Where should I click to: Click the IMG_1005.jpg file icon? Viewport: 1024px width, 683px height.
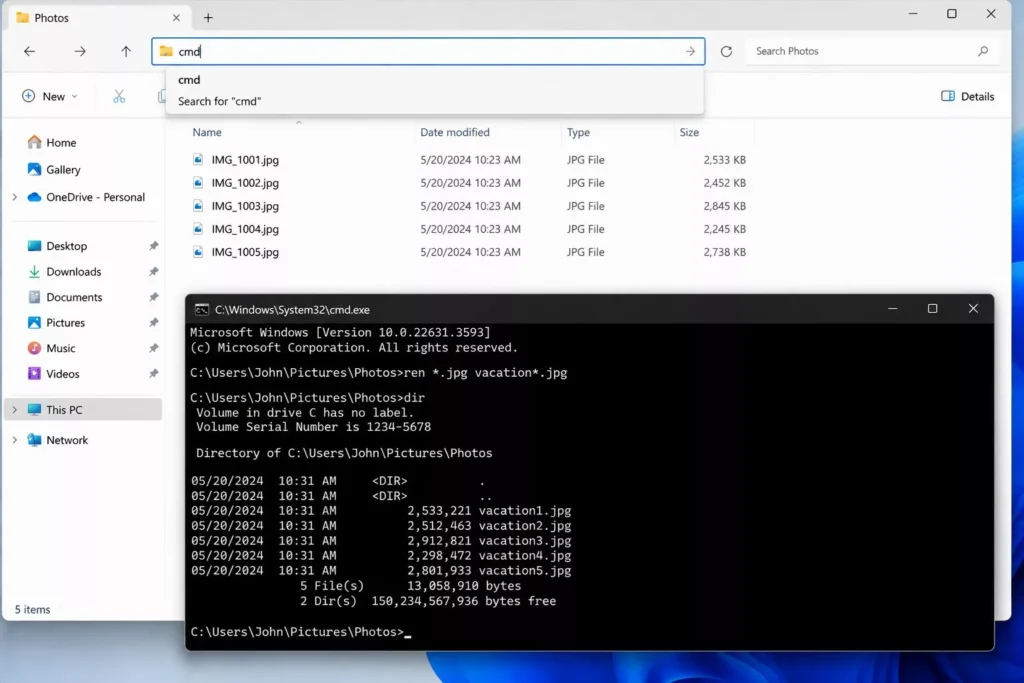click(x=198, y=252)
